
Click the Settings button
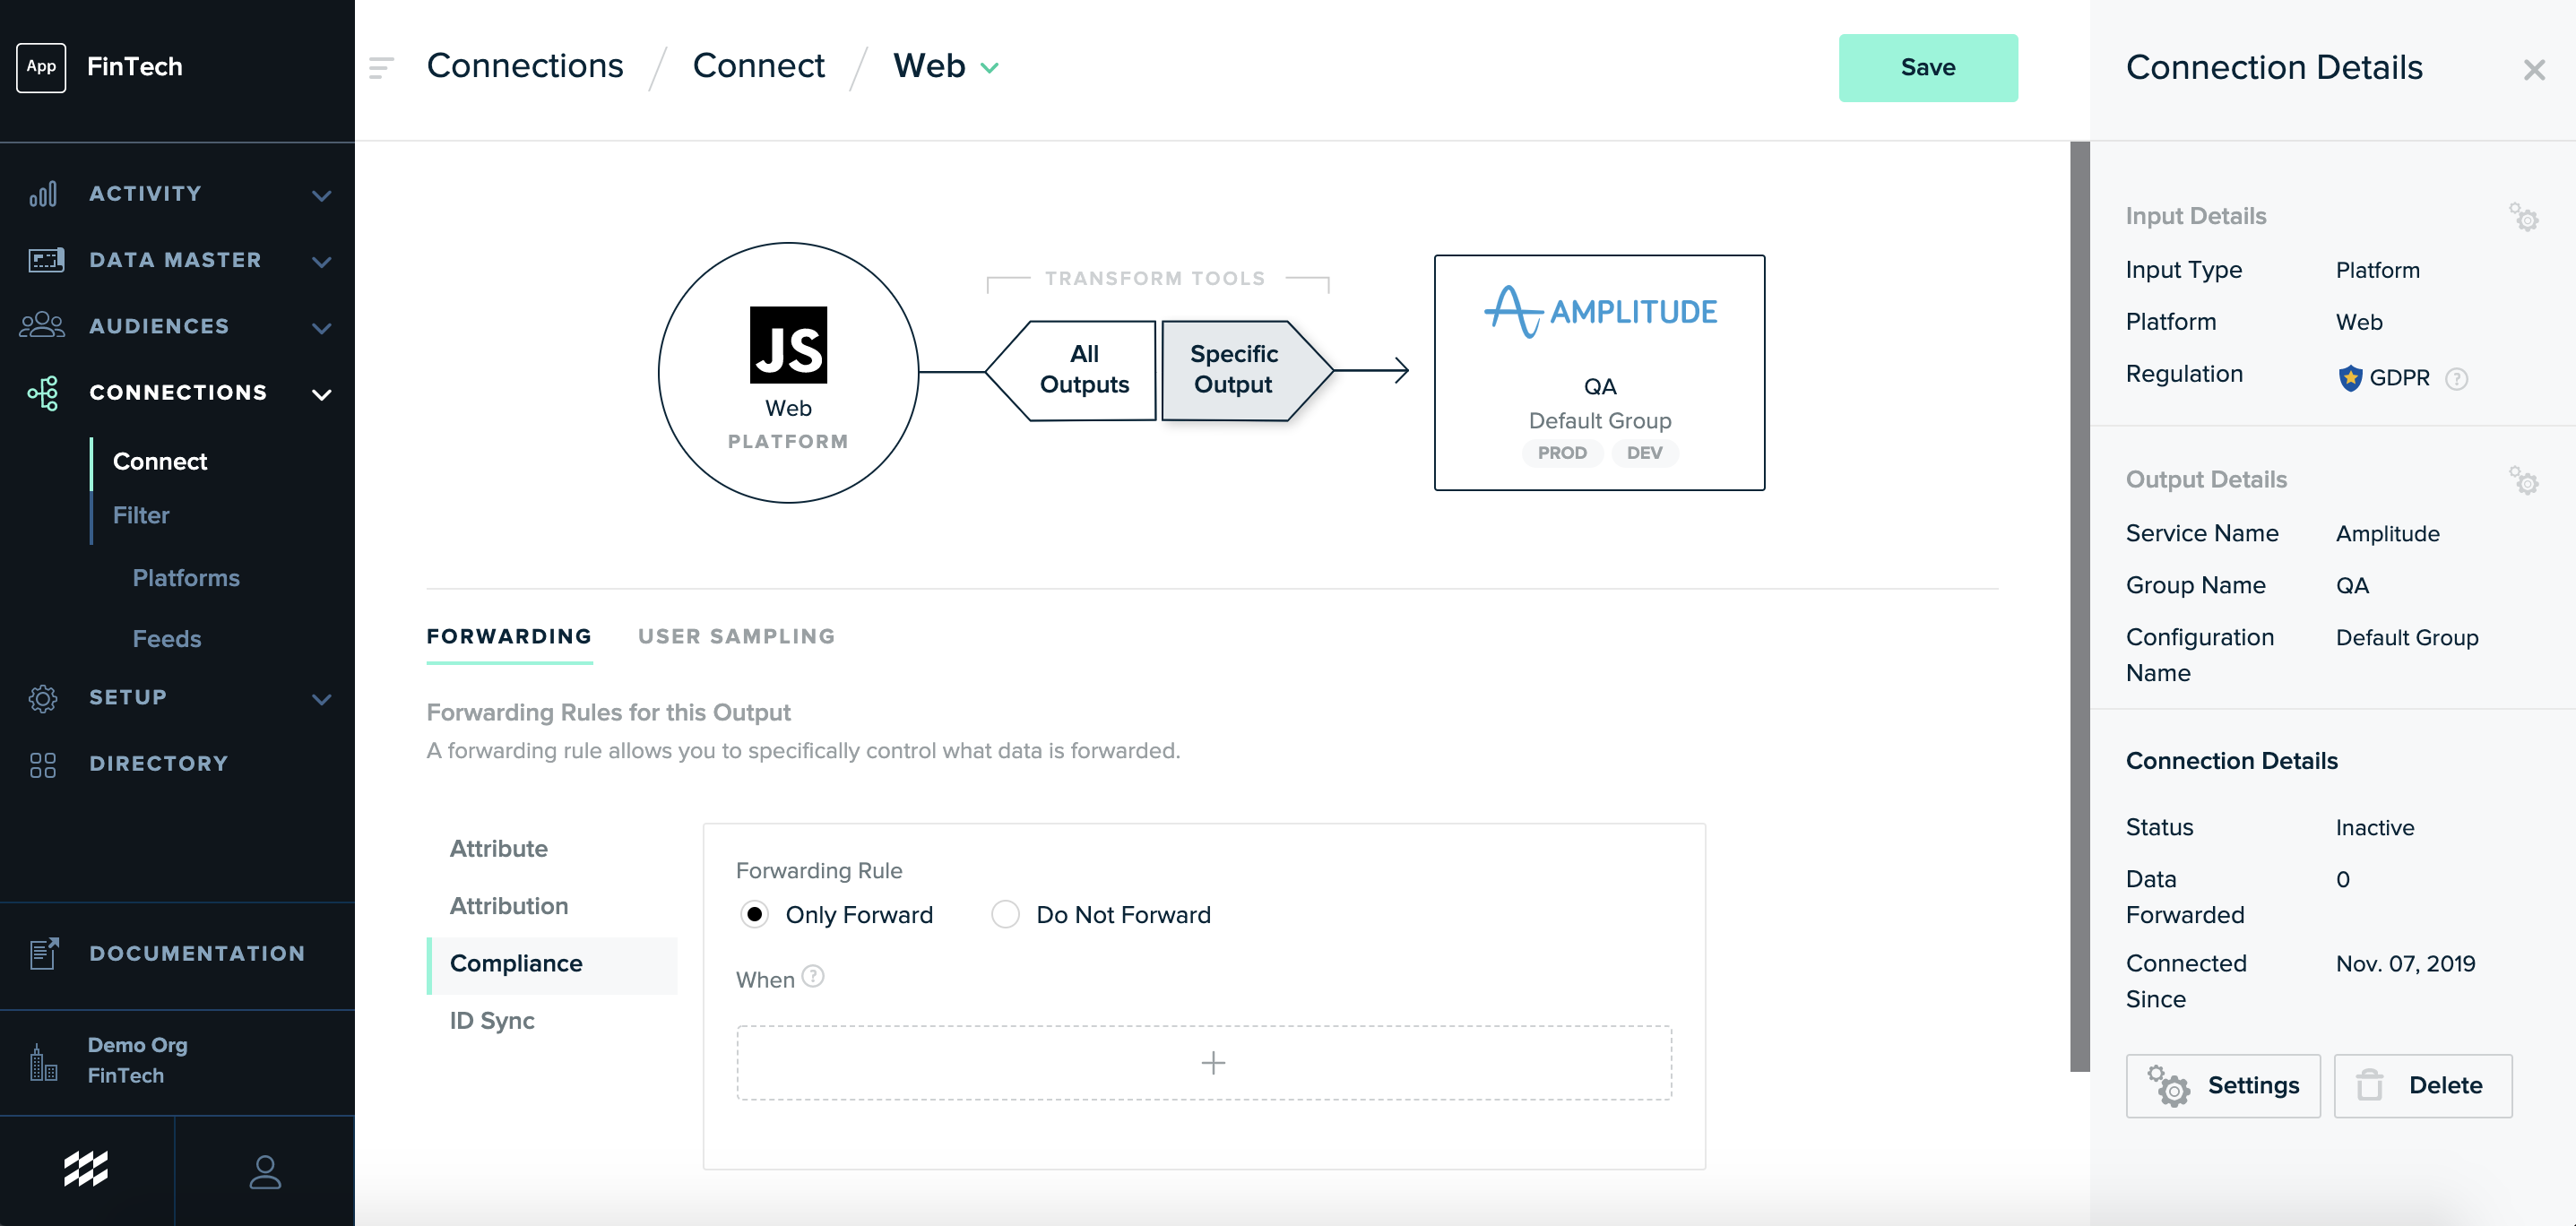[x=2222, y=1086]
